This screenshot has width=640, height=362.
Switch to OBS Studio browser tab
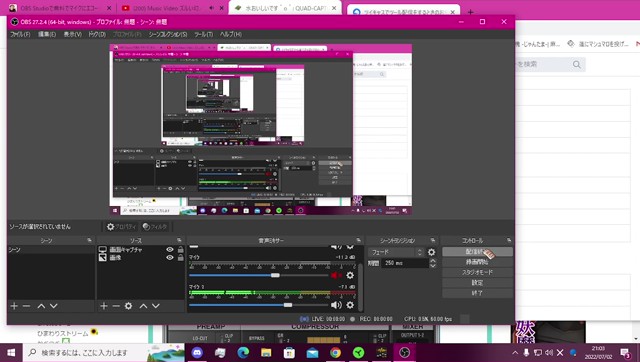point(59,8)
